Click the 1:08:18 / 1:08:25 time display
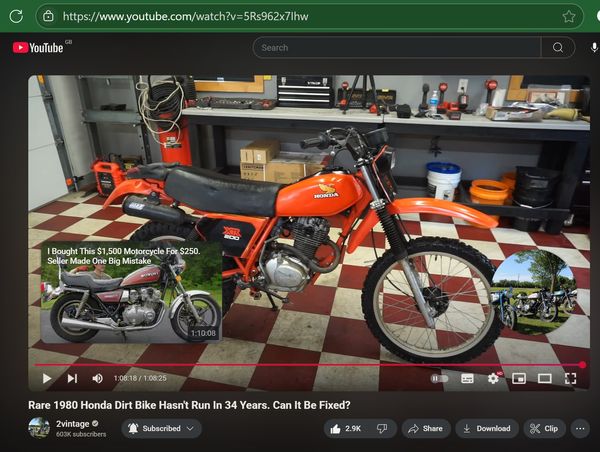Viewport: 600px width, 452px height. 140,378
